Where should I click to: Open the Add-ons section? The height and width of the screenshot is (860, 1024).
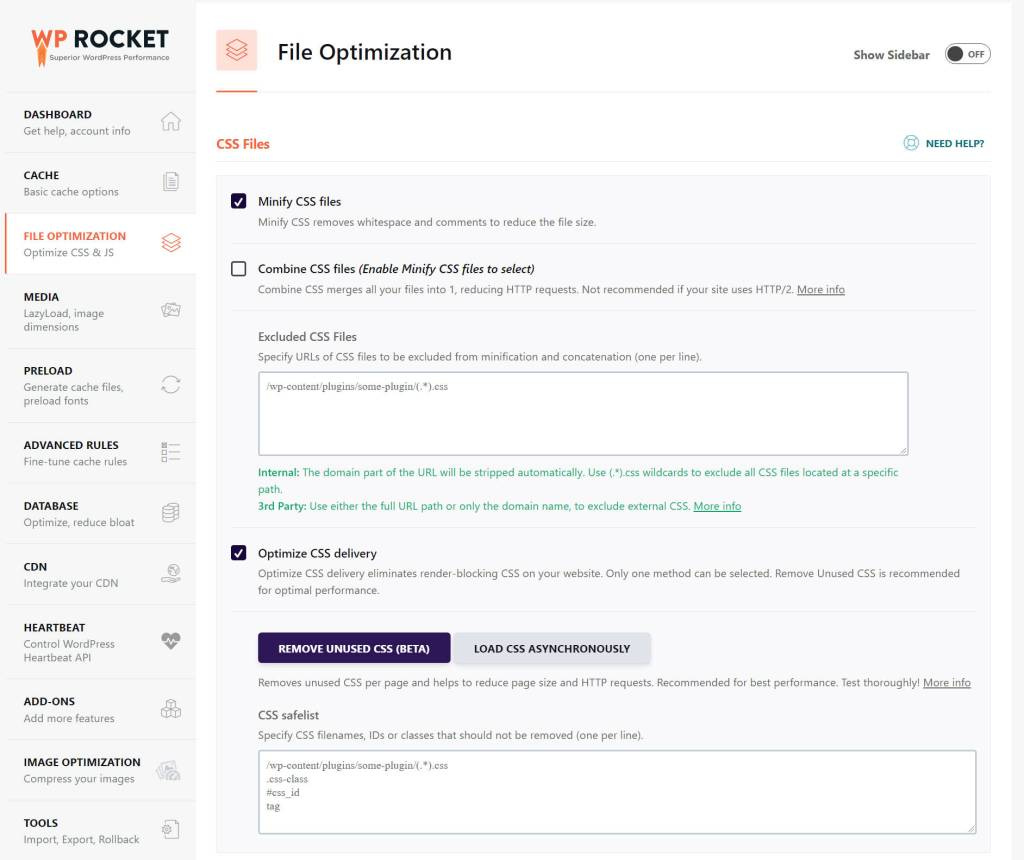[x=101, y=709]
